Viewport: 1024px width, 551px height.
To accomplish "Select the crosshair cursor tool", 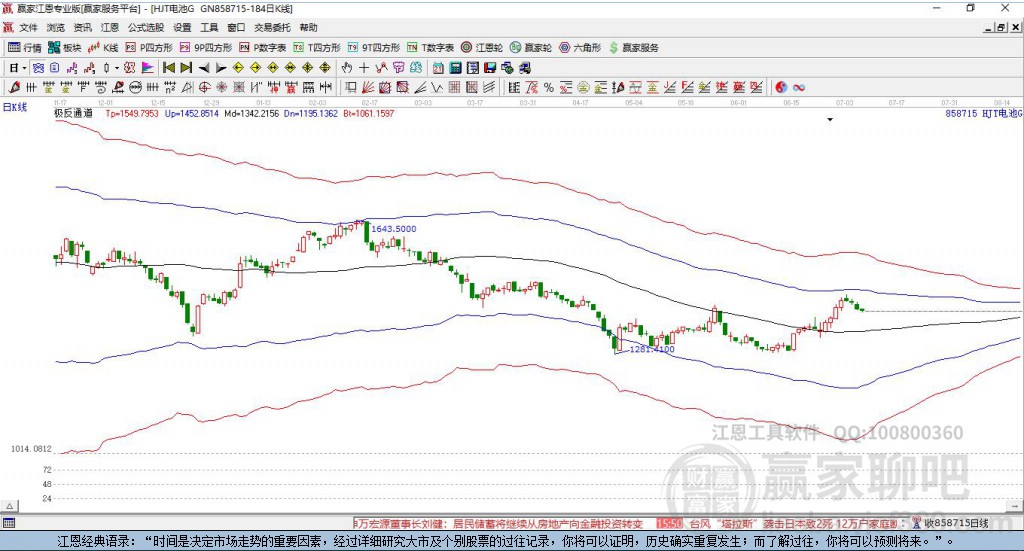I will [364, 68].
